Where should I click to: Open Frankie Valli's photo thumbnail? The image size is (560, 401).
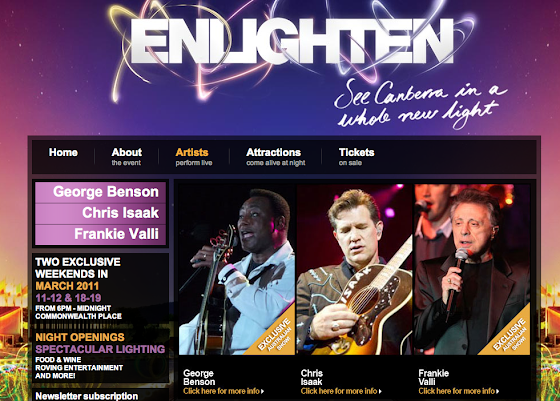[472, 269]
